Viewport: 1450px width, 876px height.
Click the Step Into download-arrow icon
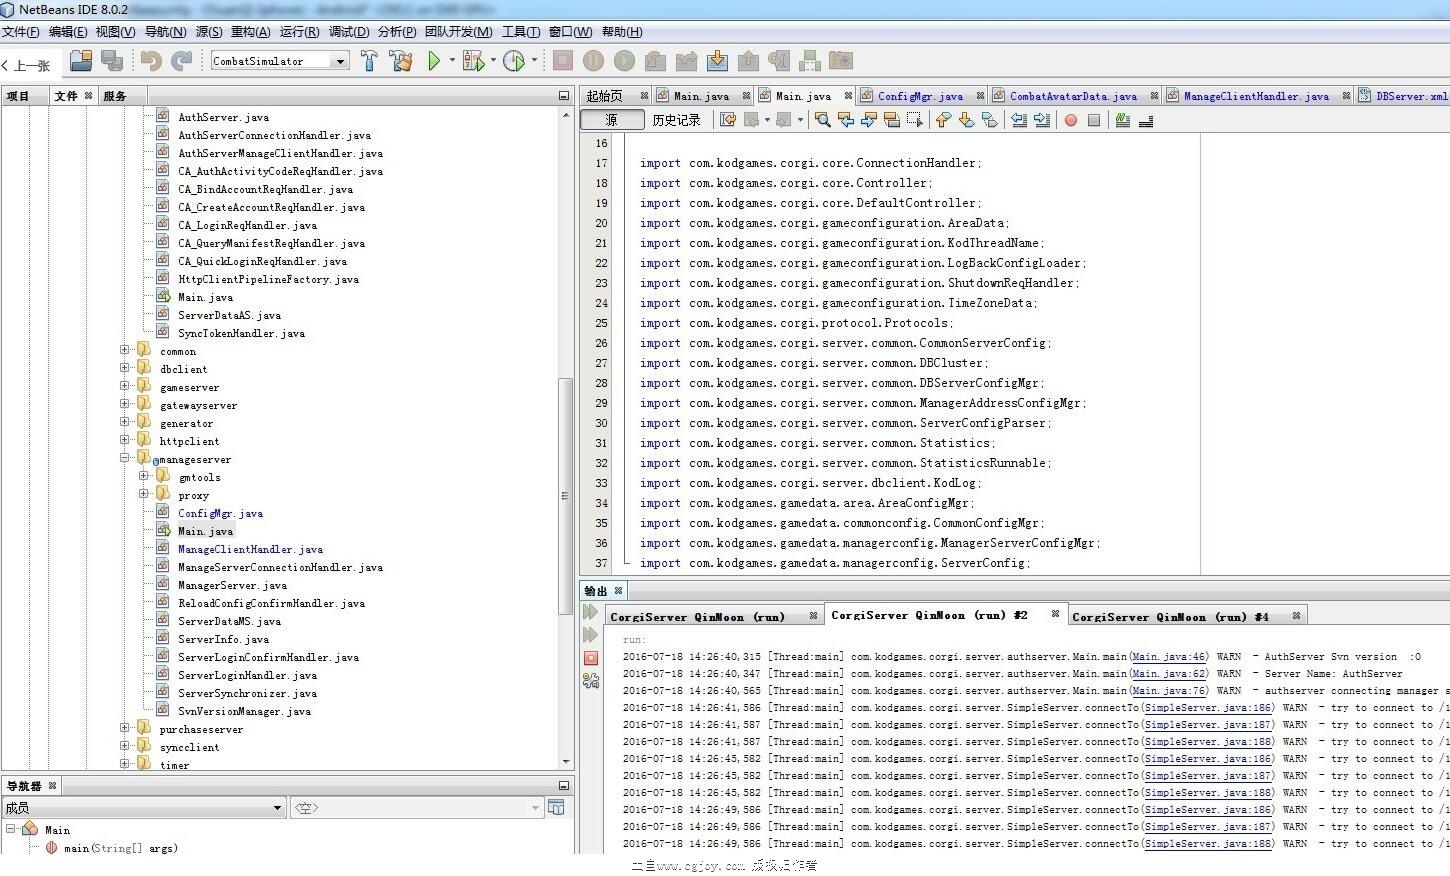pos(717,61)
